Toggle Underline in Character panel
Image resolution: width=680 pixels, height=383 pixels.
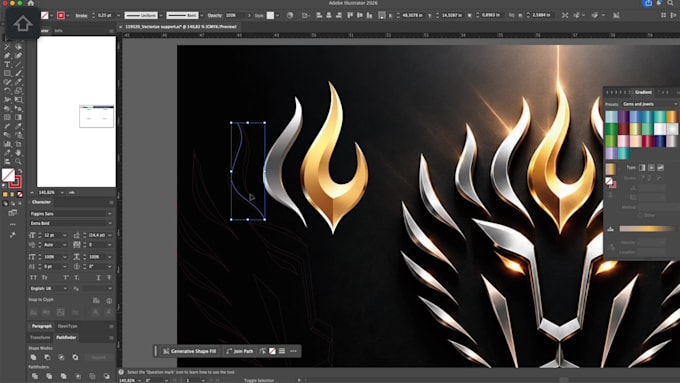tap(98, 278)
